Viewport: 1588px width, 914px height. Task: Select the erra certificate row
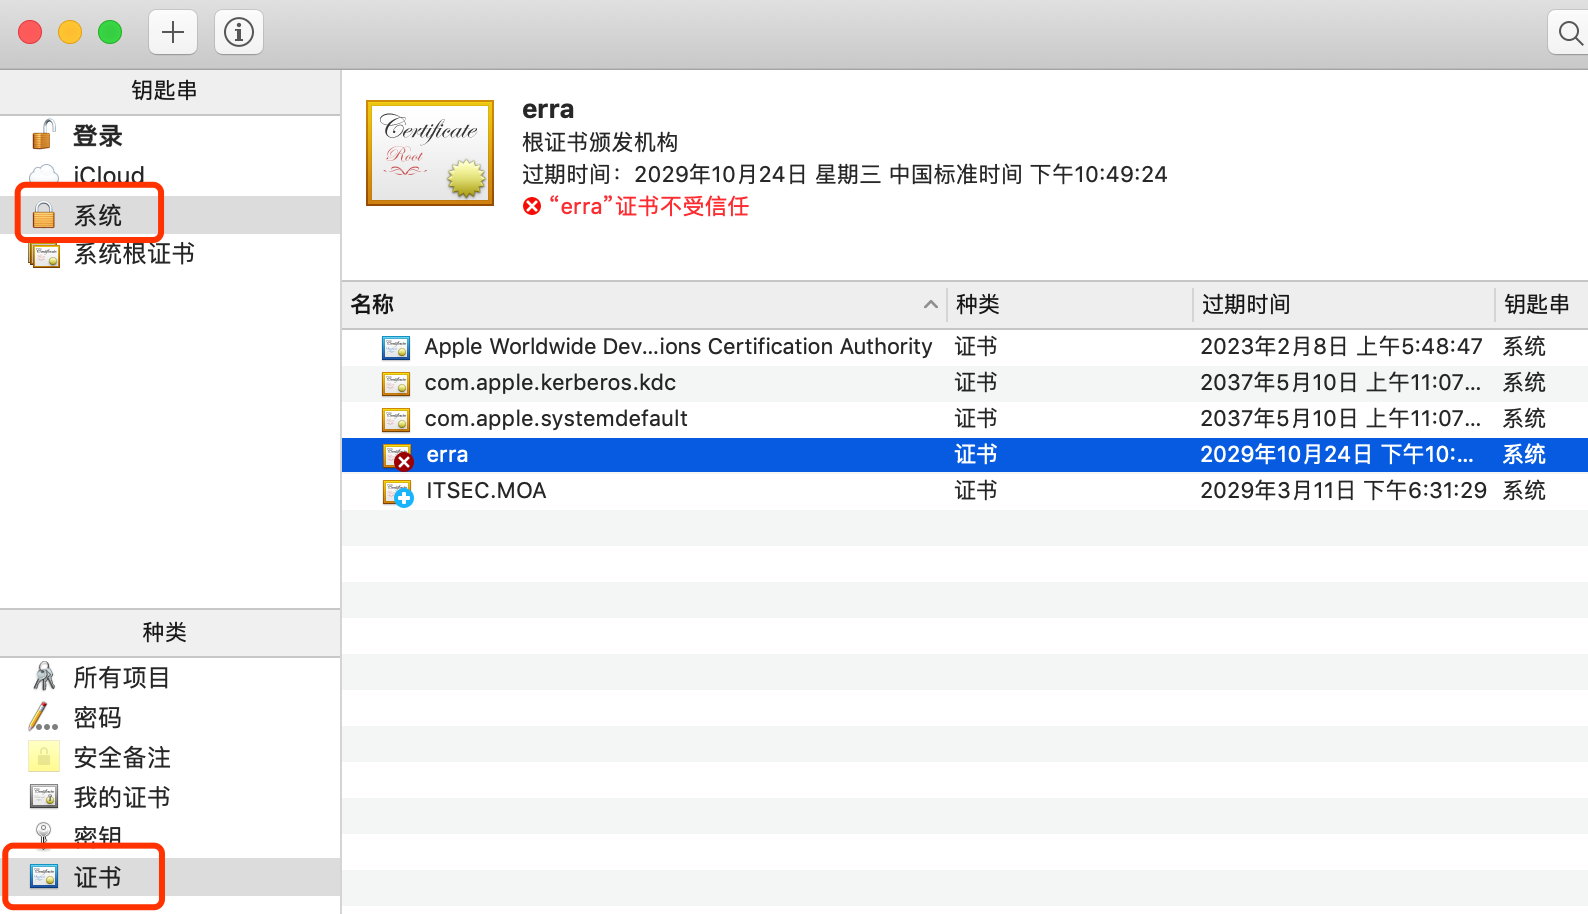(447, 455)
